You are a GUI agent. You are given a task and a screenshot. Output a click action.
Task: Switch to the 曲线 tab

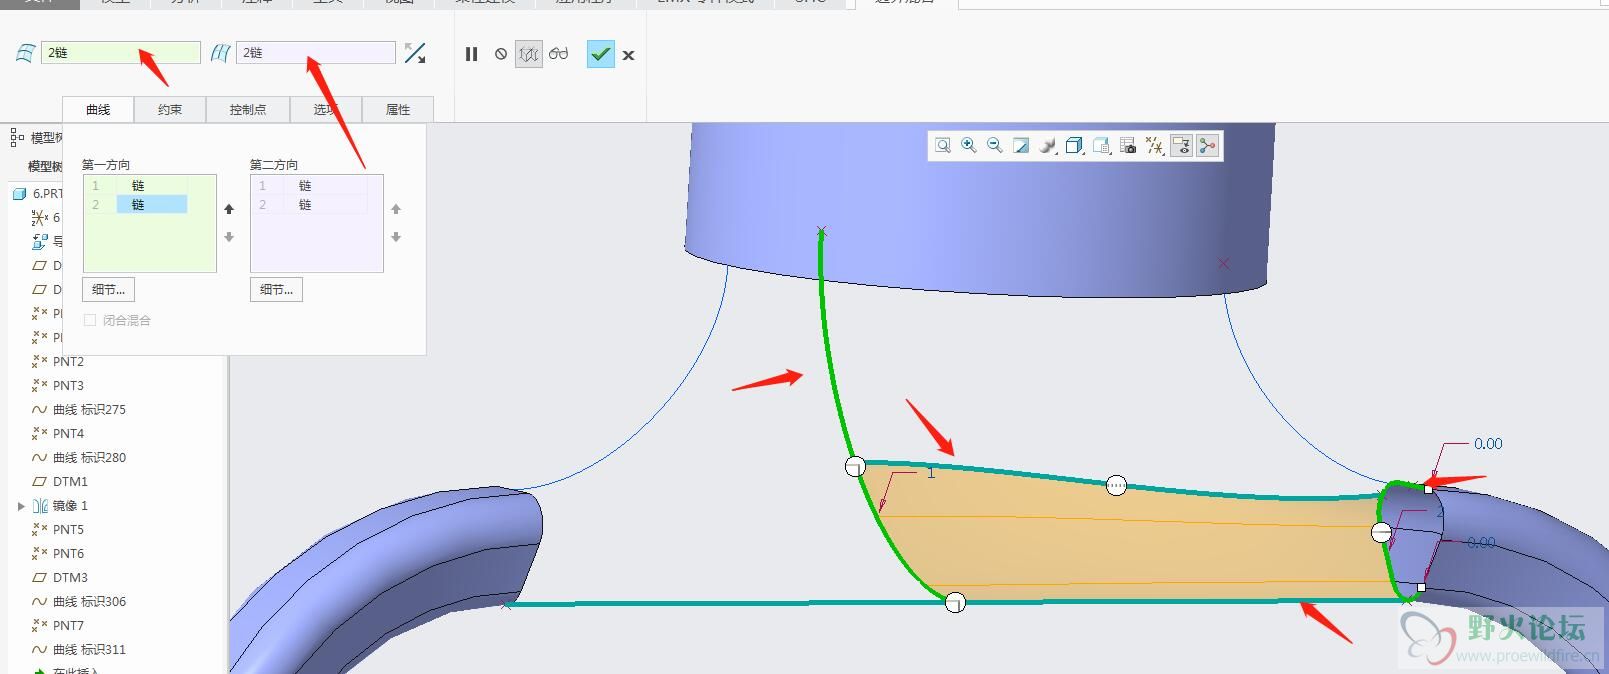(98, 109)
